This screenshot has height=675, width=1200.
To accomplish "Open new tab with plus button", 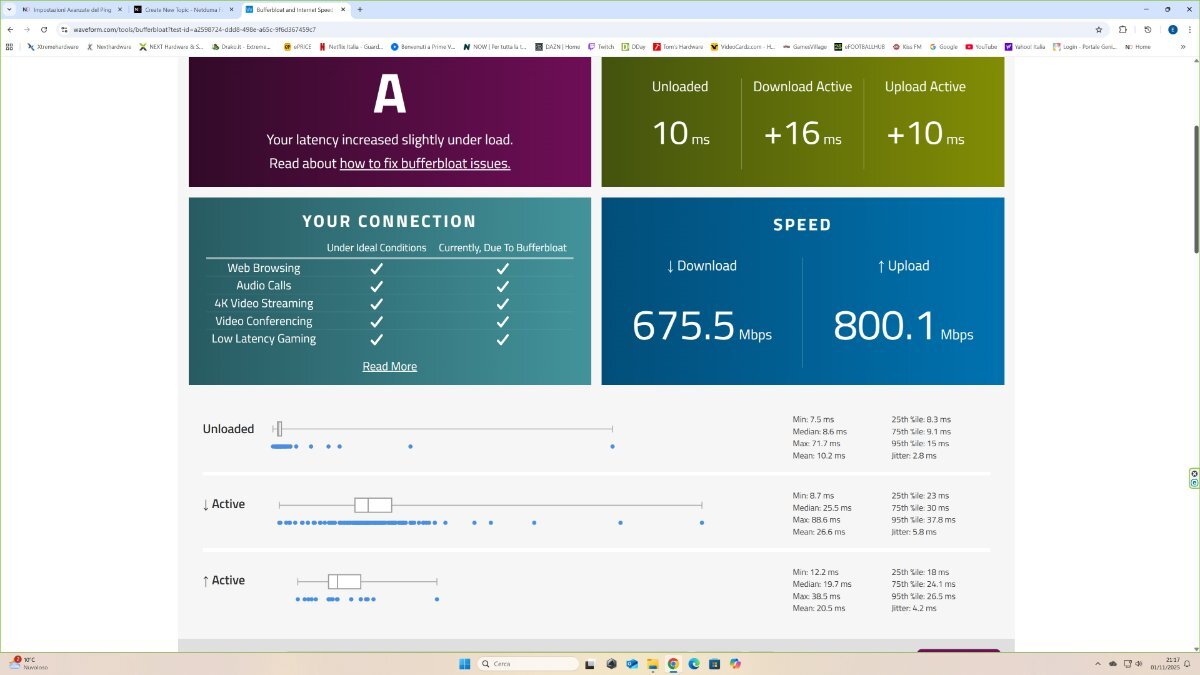I will [x=360, y=9].
